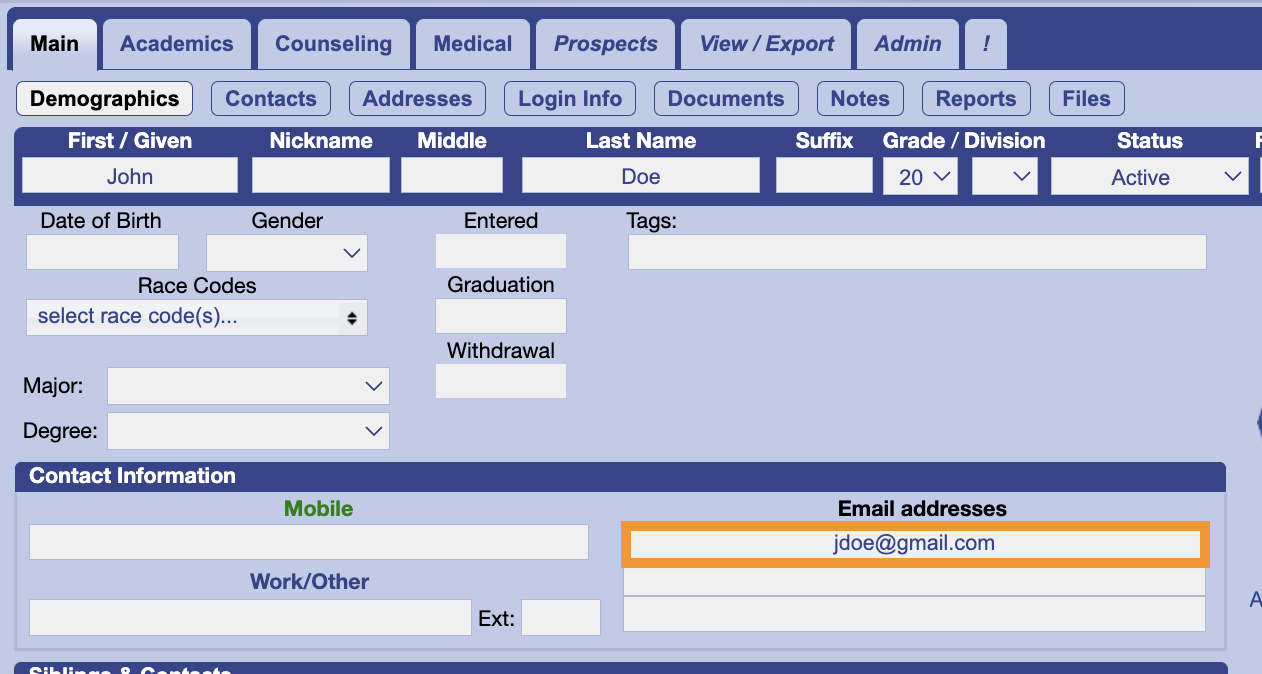Expand the Grade dropdown showing 20
The height and width of the screenshot is (674, 1262).
[920, 177]
